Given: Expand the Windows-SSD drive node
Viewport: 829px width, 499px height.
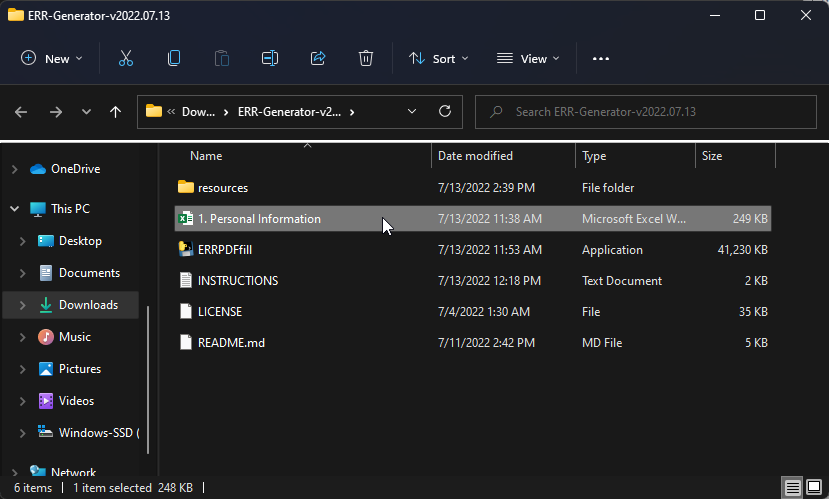Looking at the screenshot, I should pos(23,433).
